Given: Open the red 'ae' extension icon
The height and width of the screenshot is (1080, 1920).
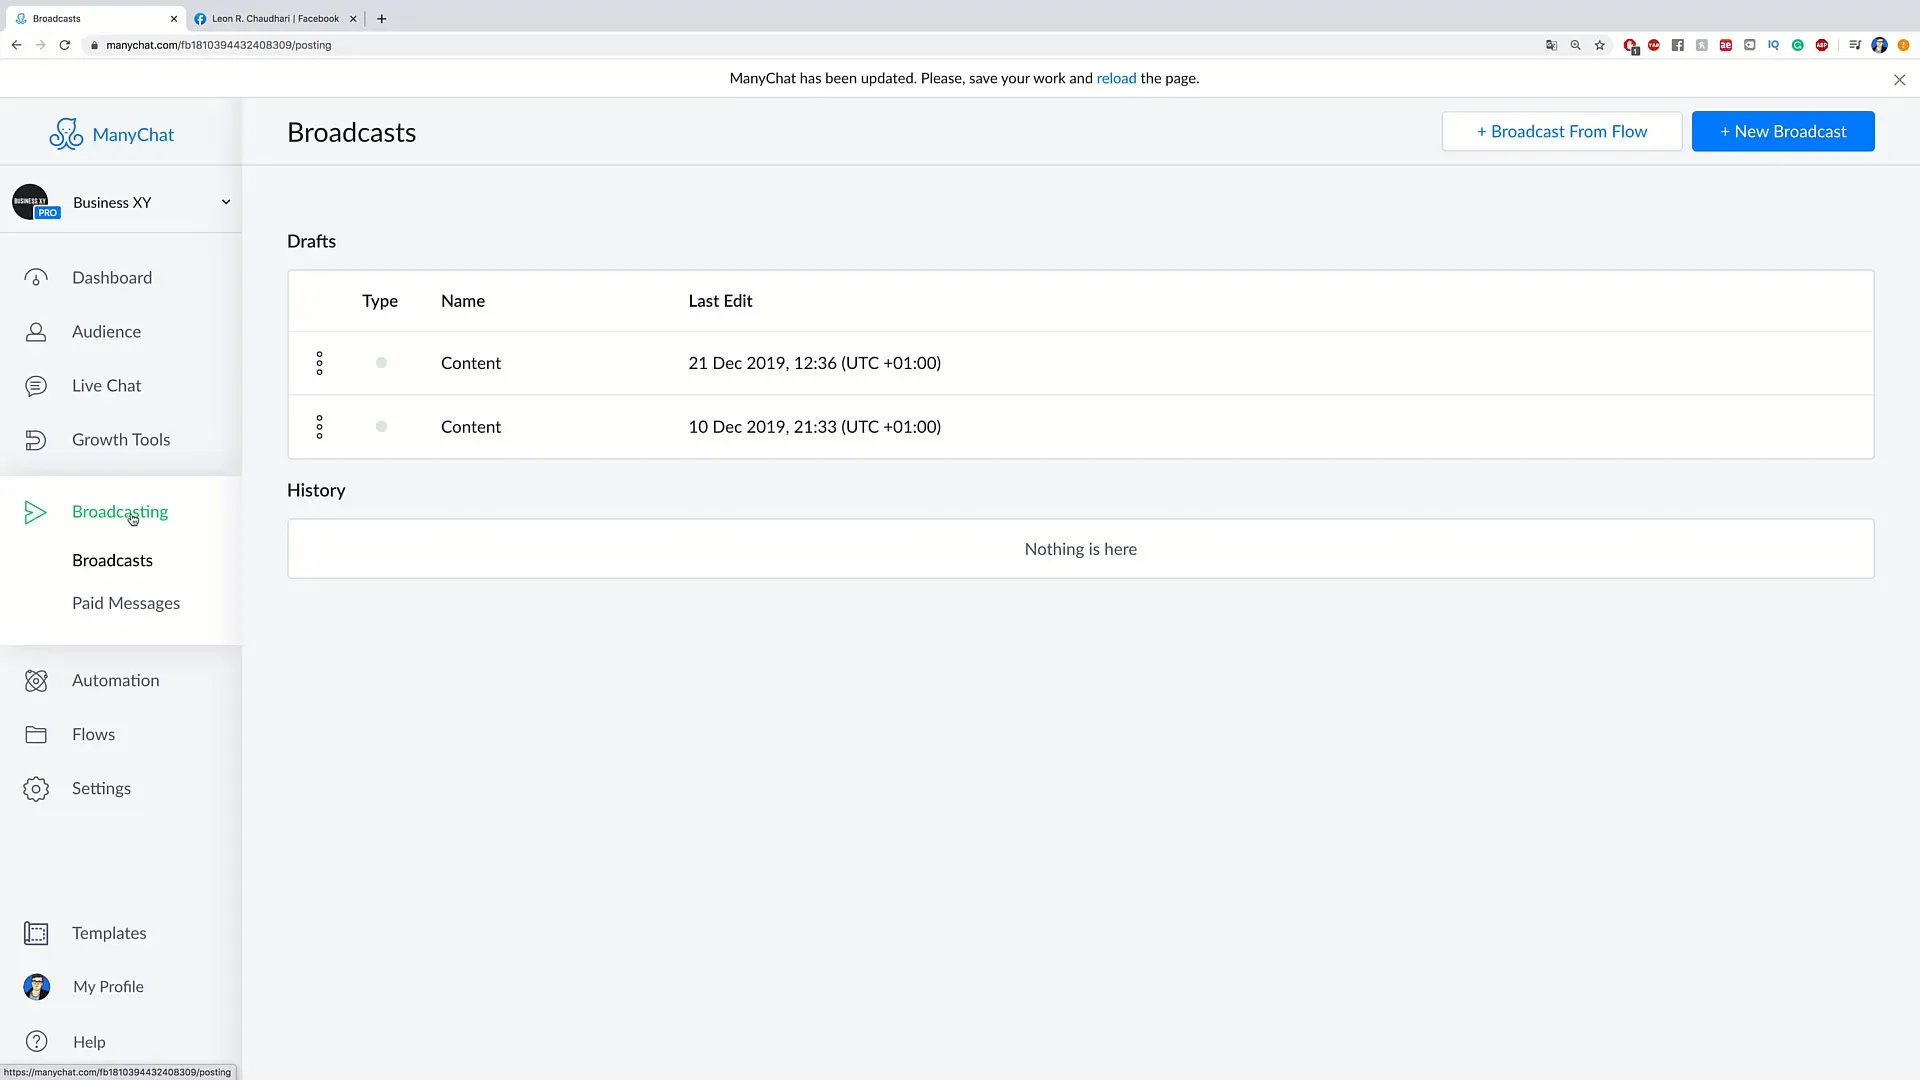Looking at the screenshot, I should (1726, 45).
